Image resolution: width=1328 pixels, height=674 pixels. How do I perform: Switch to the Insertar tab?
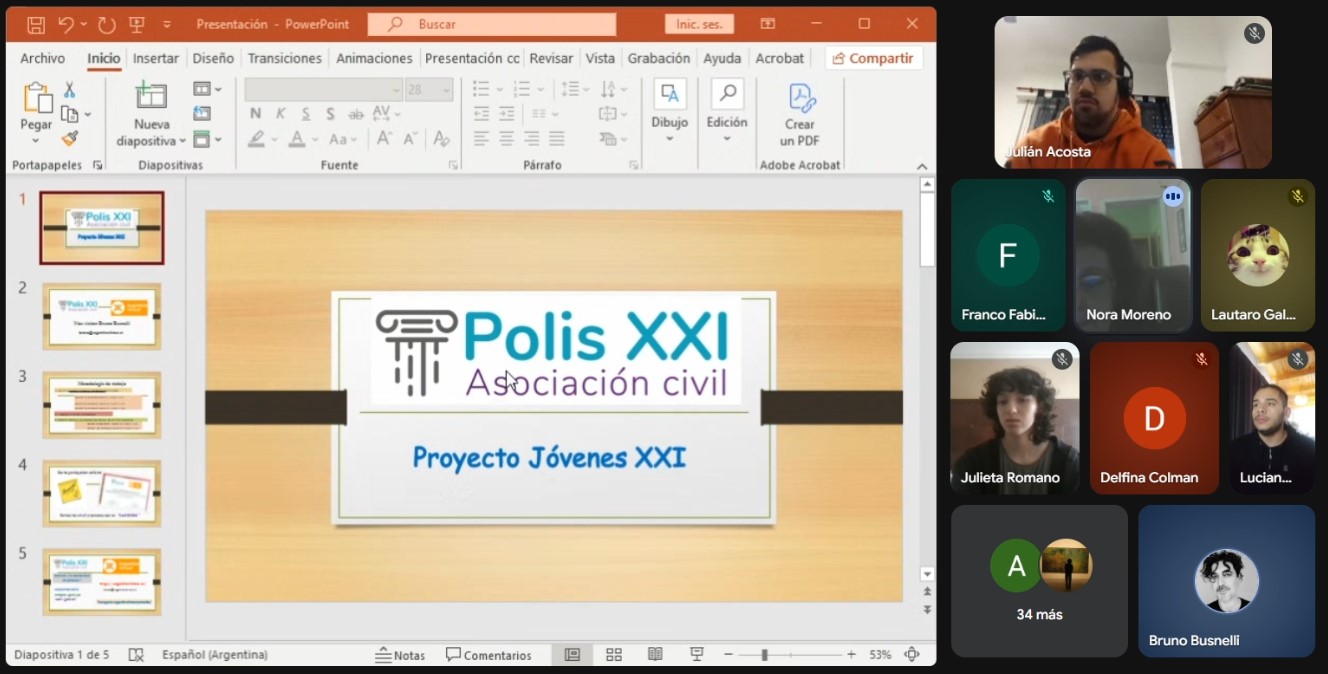[156, 58]
